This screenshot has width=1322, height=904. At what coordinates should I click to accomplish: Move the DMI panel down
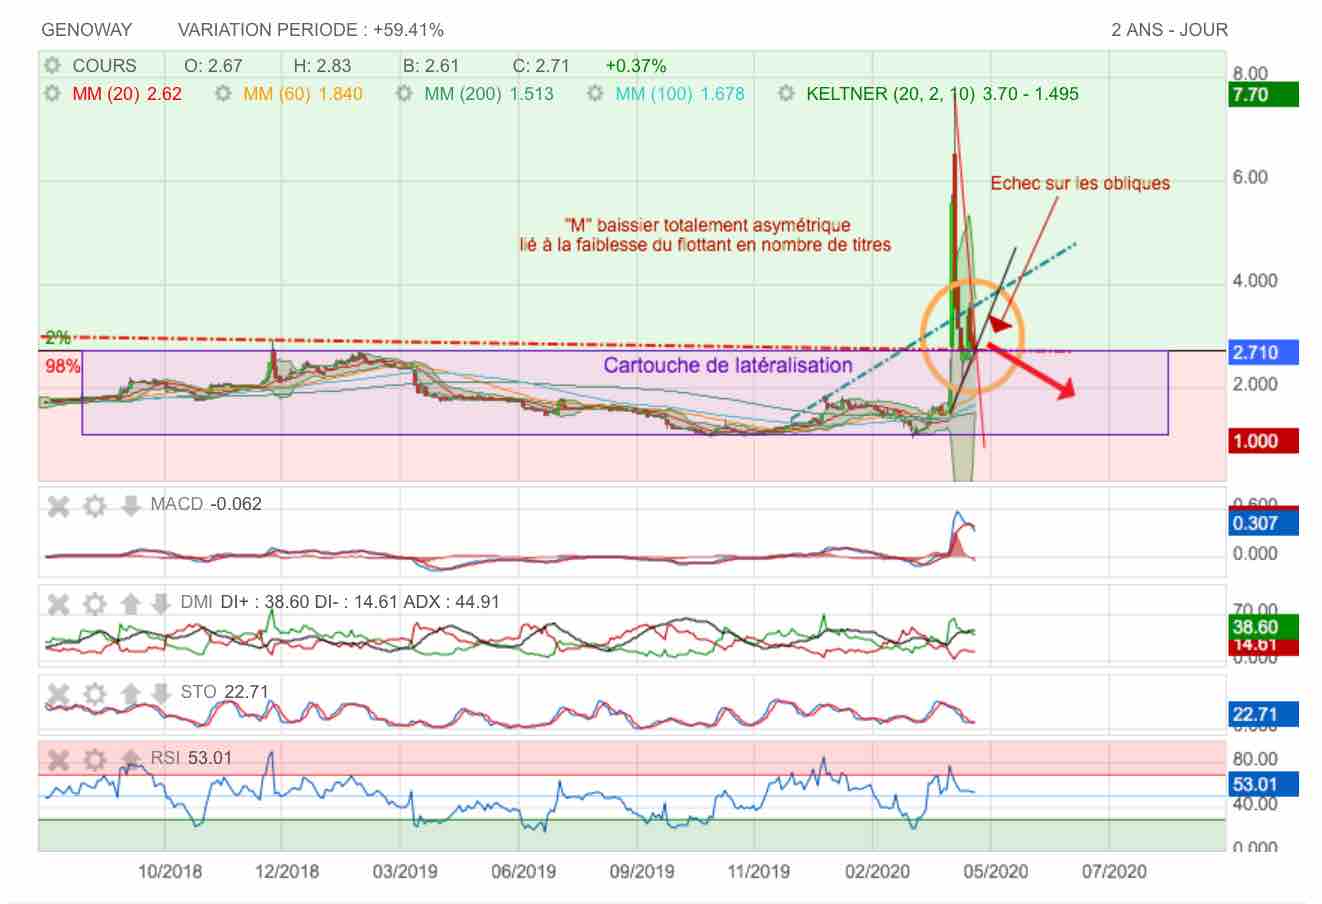point(160,604)
